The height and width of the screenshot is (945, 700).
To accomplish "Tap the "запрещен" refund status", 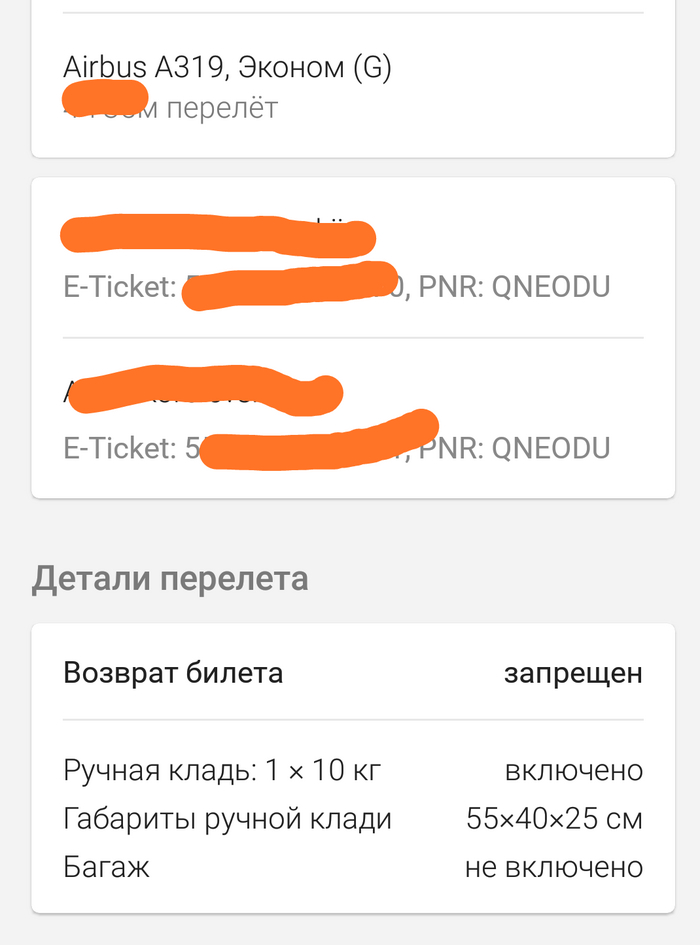I will tap(573, 673).
